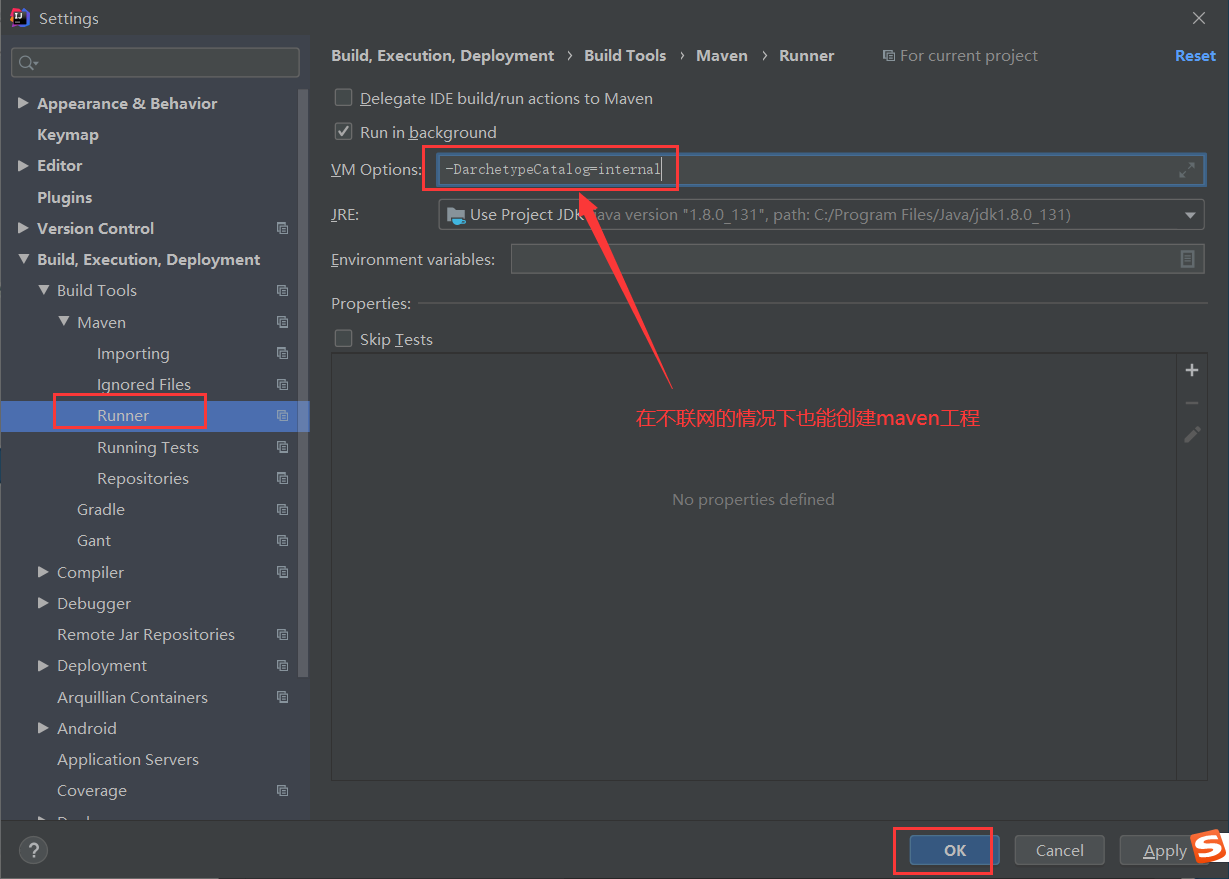1229x879 pixels.
Task: Click the settings search box
Action: point(155,62)
